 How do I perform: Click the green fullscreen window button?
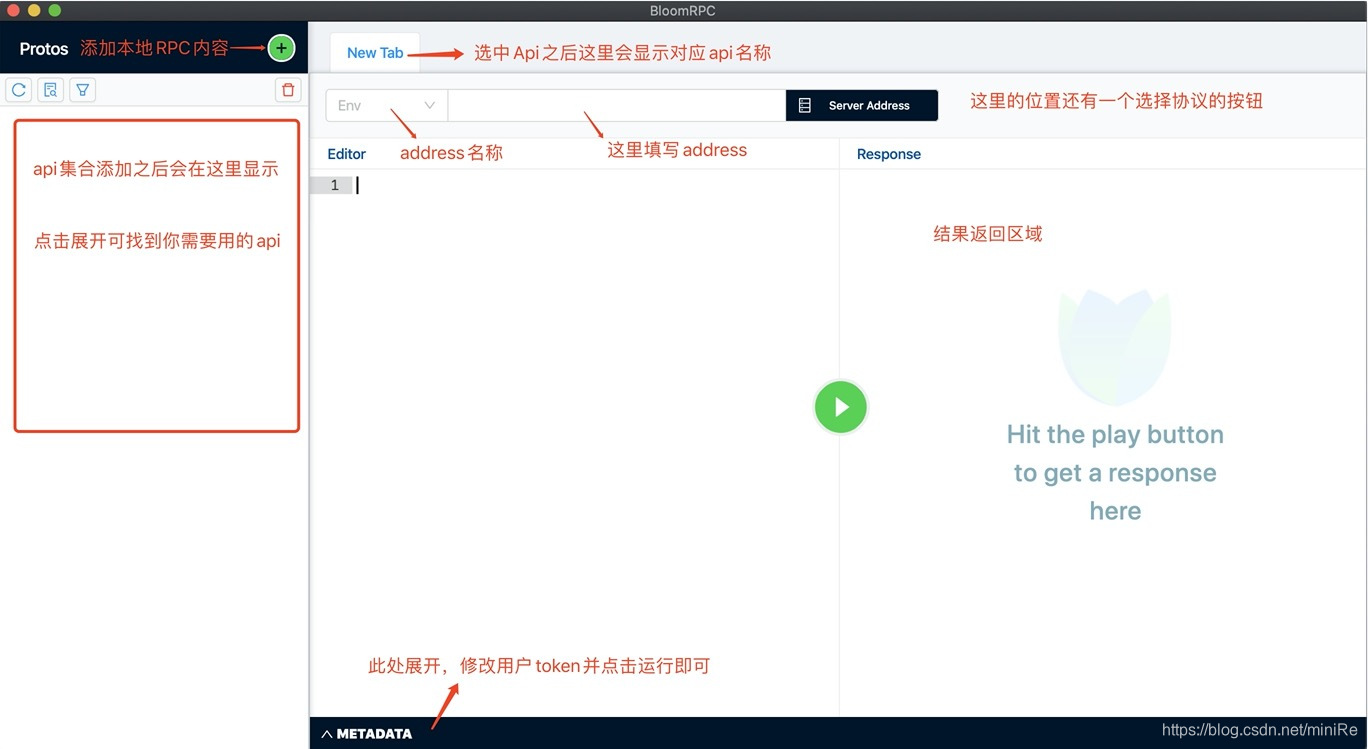click(54, 10)
